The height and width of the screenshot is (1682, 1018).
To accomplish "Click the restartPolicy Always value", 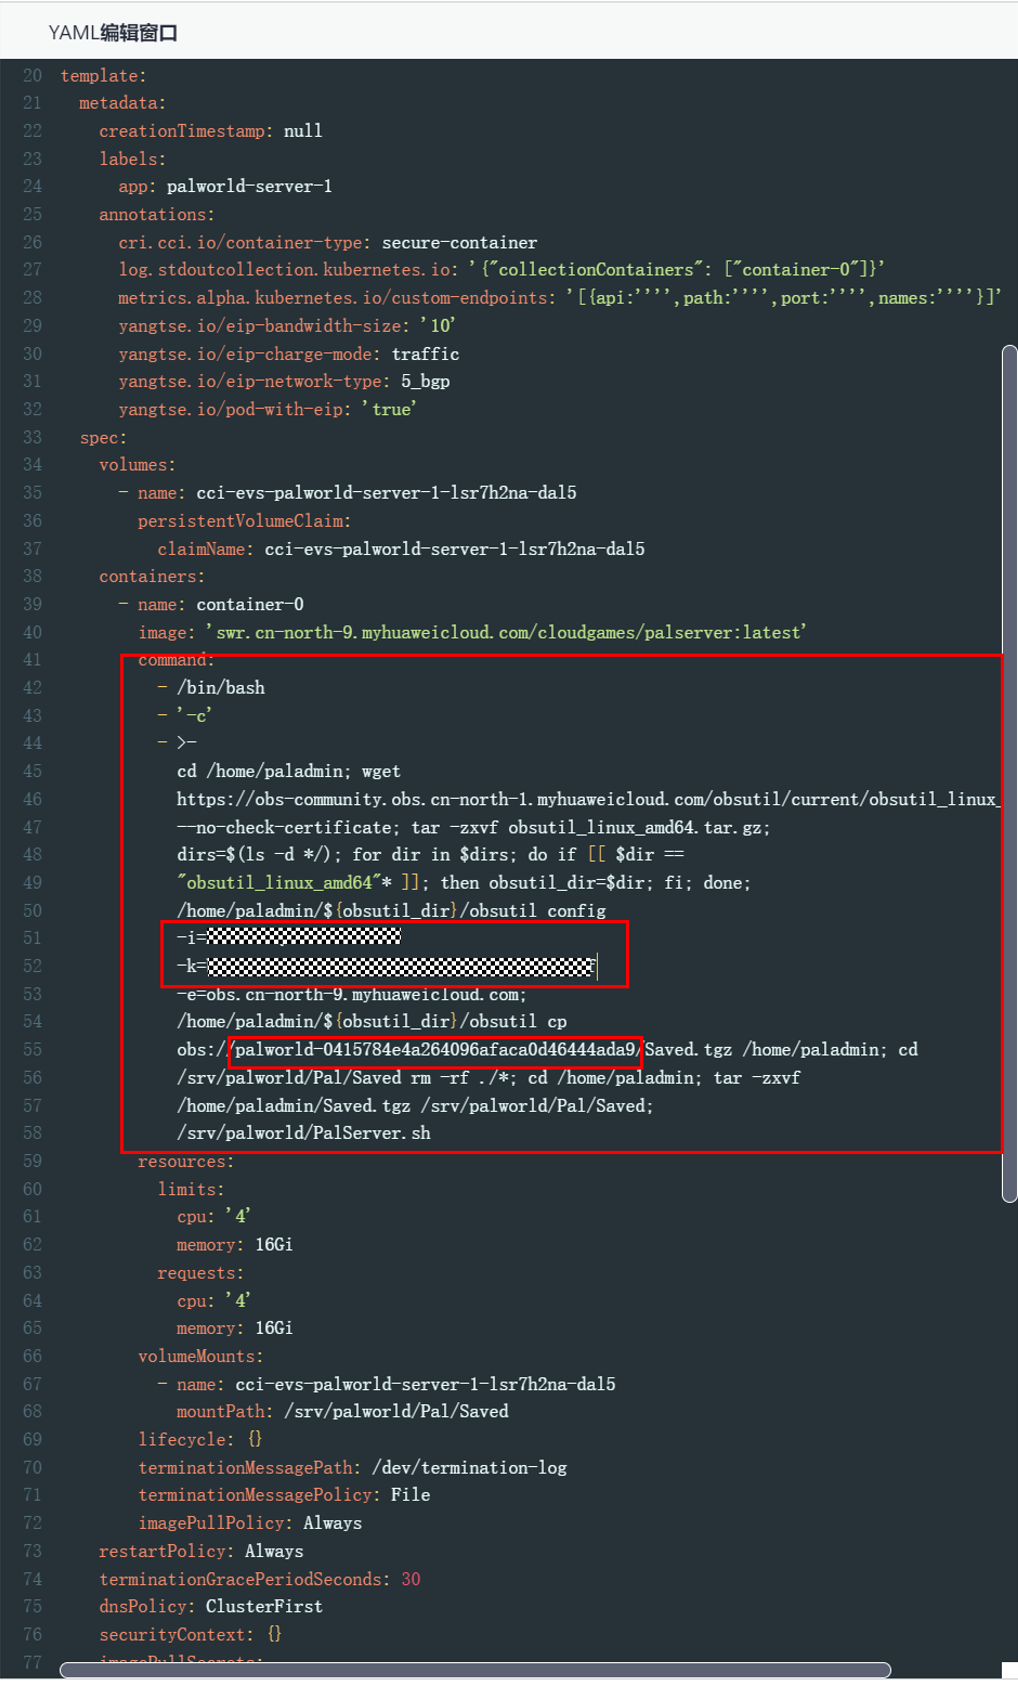I will click(274, 1551).
